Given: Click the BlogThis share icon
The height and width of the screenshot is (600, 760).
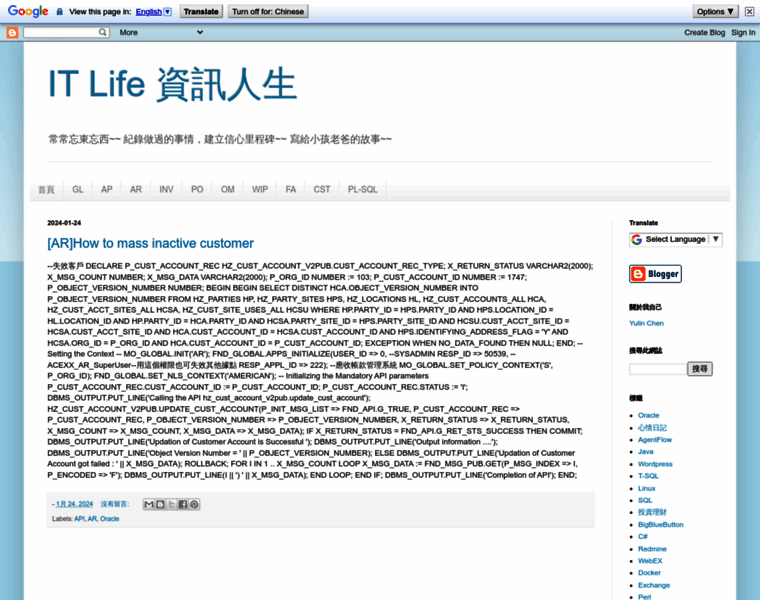Looking at the screenshot, I should (x=160, y=505).
